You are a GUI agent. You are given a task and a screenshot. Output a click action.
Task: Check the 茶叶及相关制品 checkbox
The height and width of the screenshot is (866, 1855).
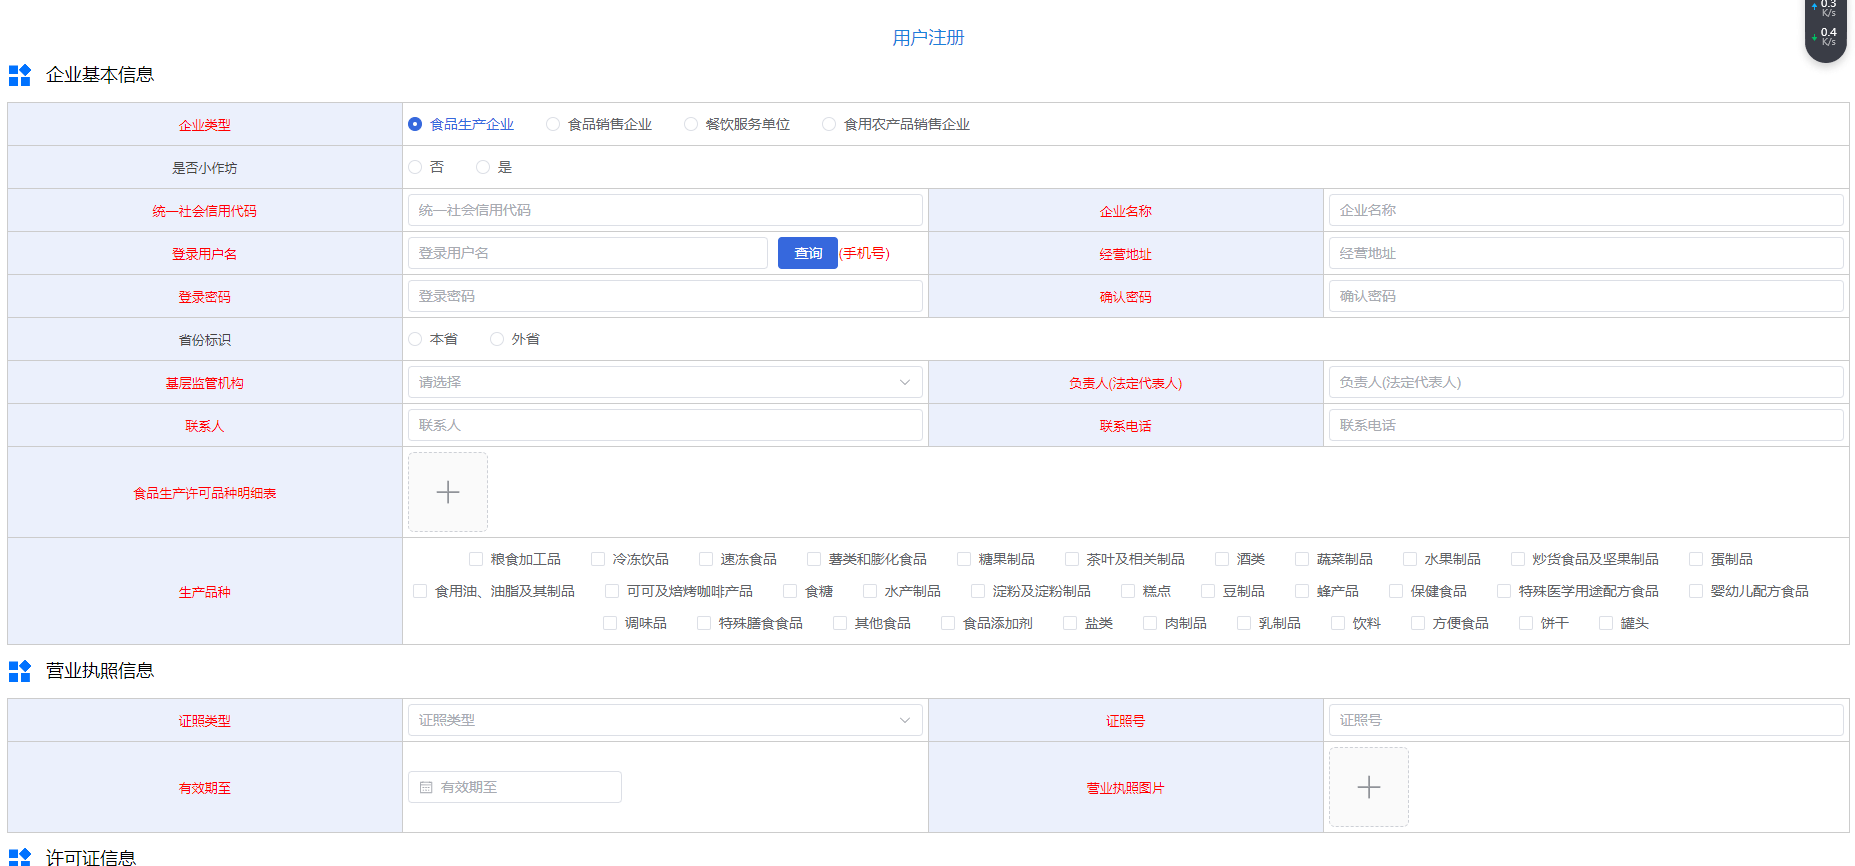click(x=1072, y=559)
